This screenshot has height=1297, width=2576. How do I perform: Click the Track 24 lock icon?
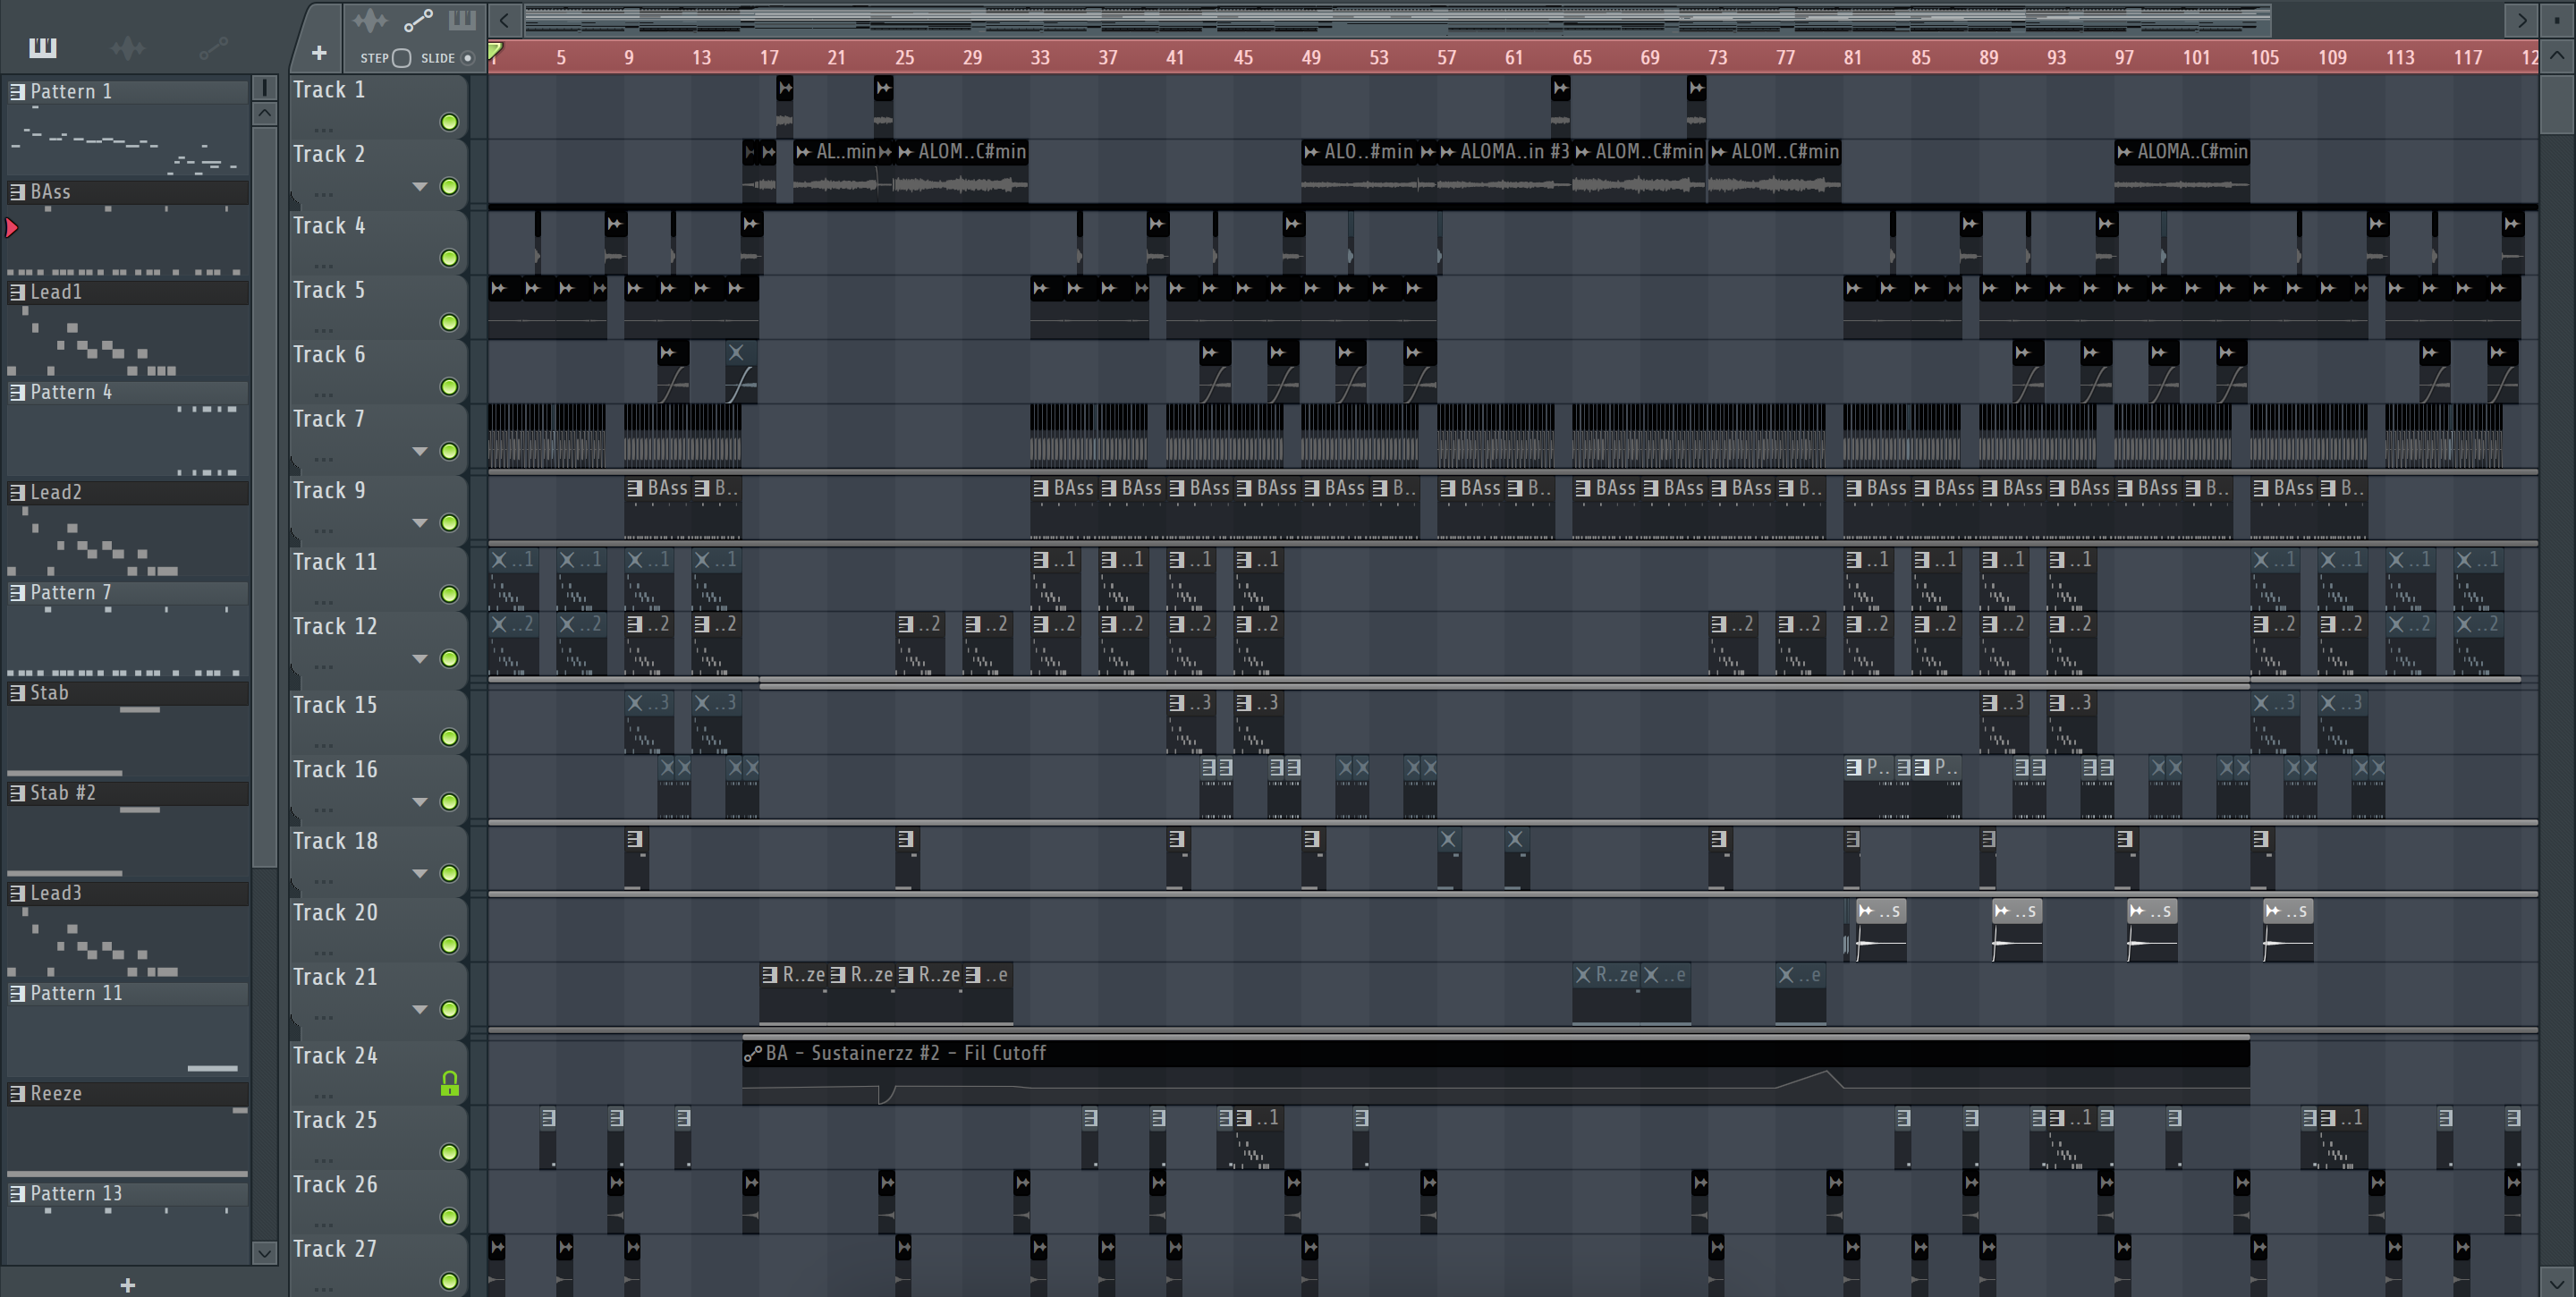(450, 1083)
